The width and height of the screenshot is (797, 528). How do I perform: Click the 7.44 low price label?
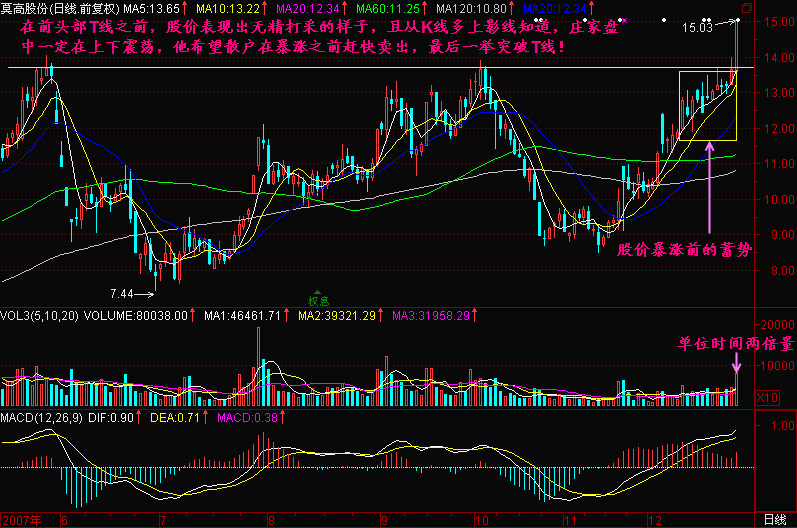point(121,293)
